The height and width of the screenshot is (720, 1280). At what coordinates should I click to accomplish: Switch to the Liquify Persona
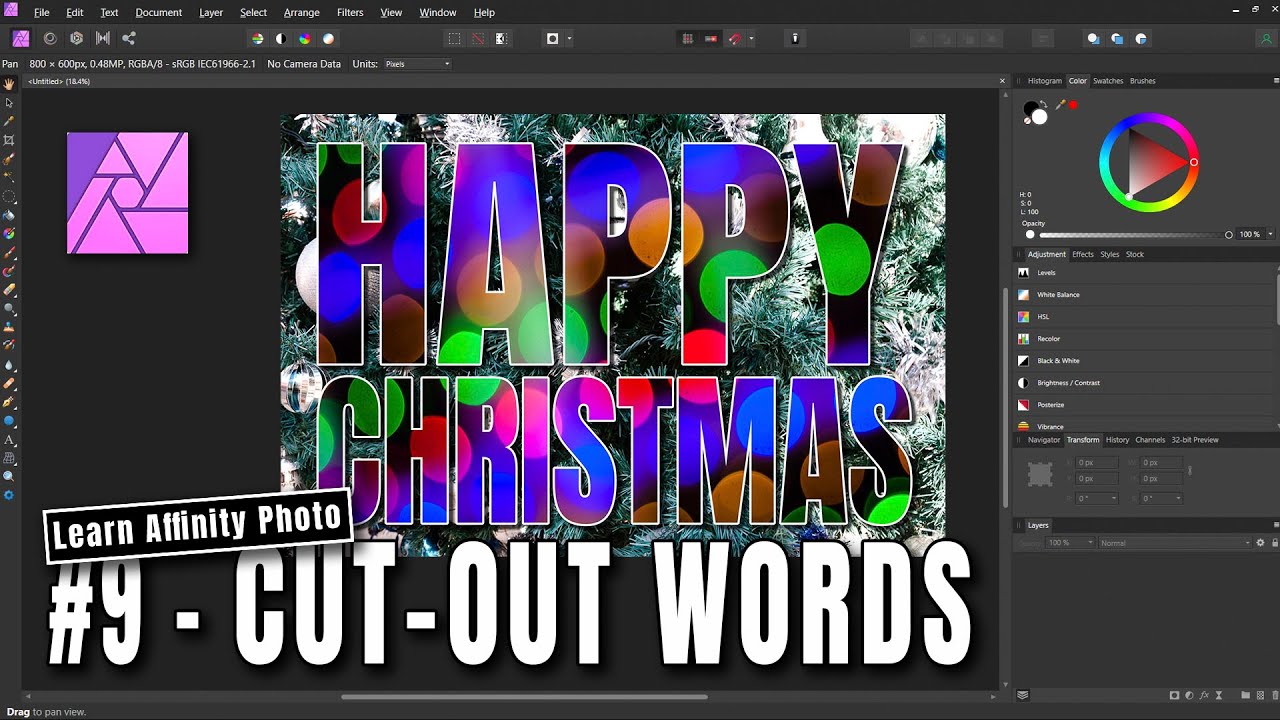(50, 39)
